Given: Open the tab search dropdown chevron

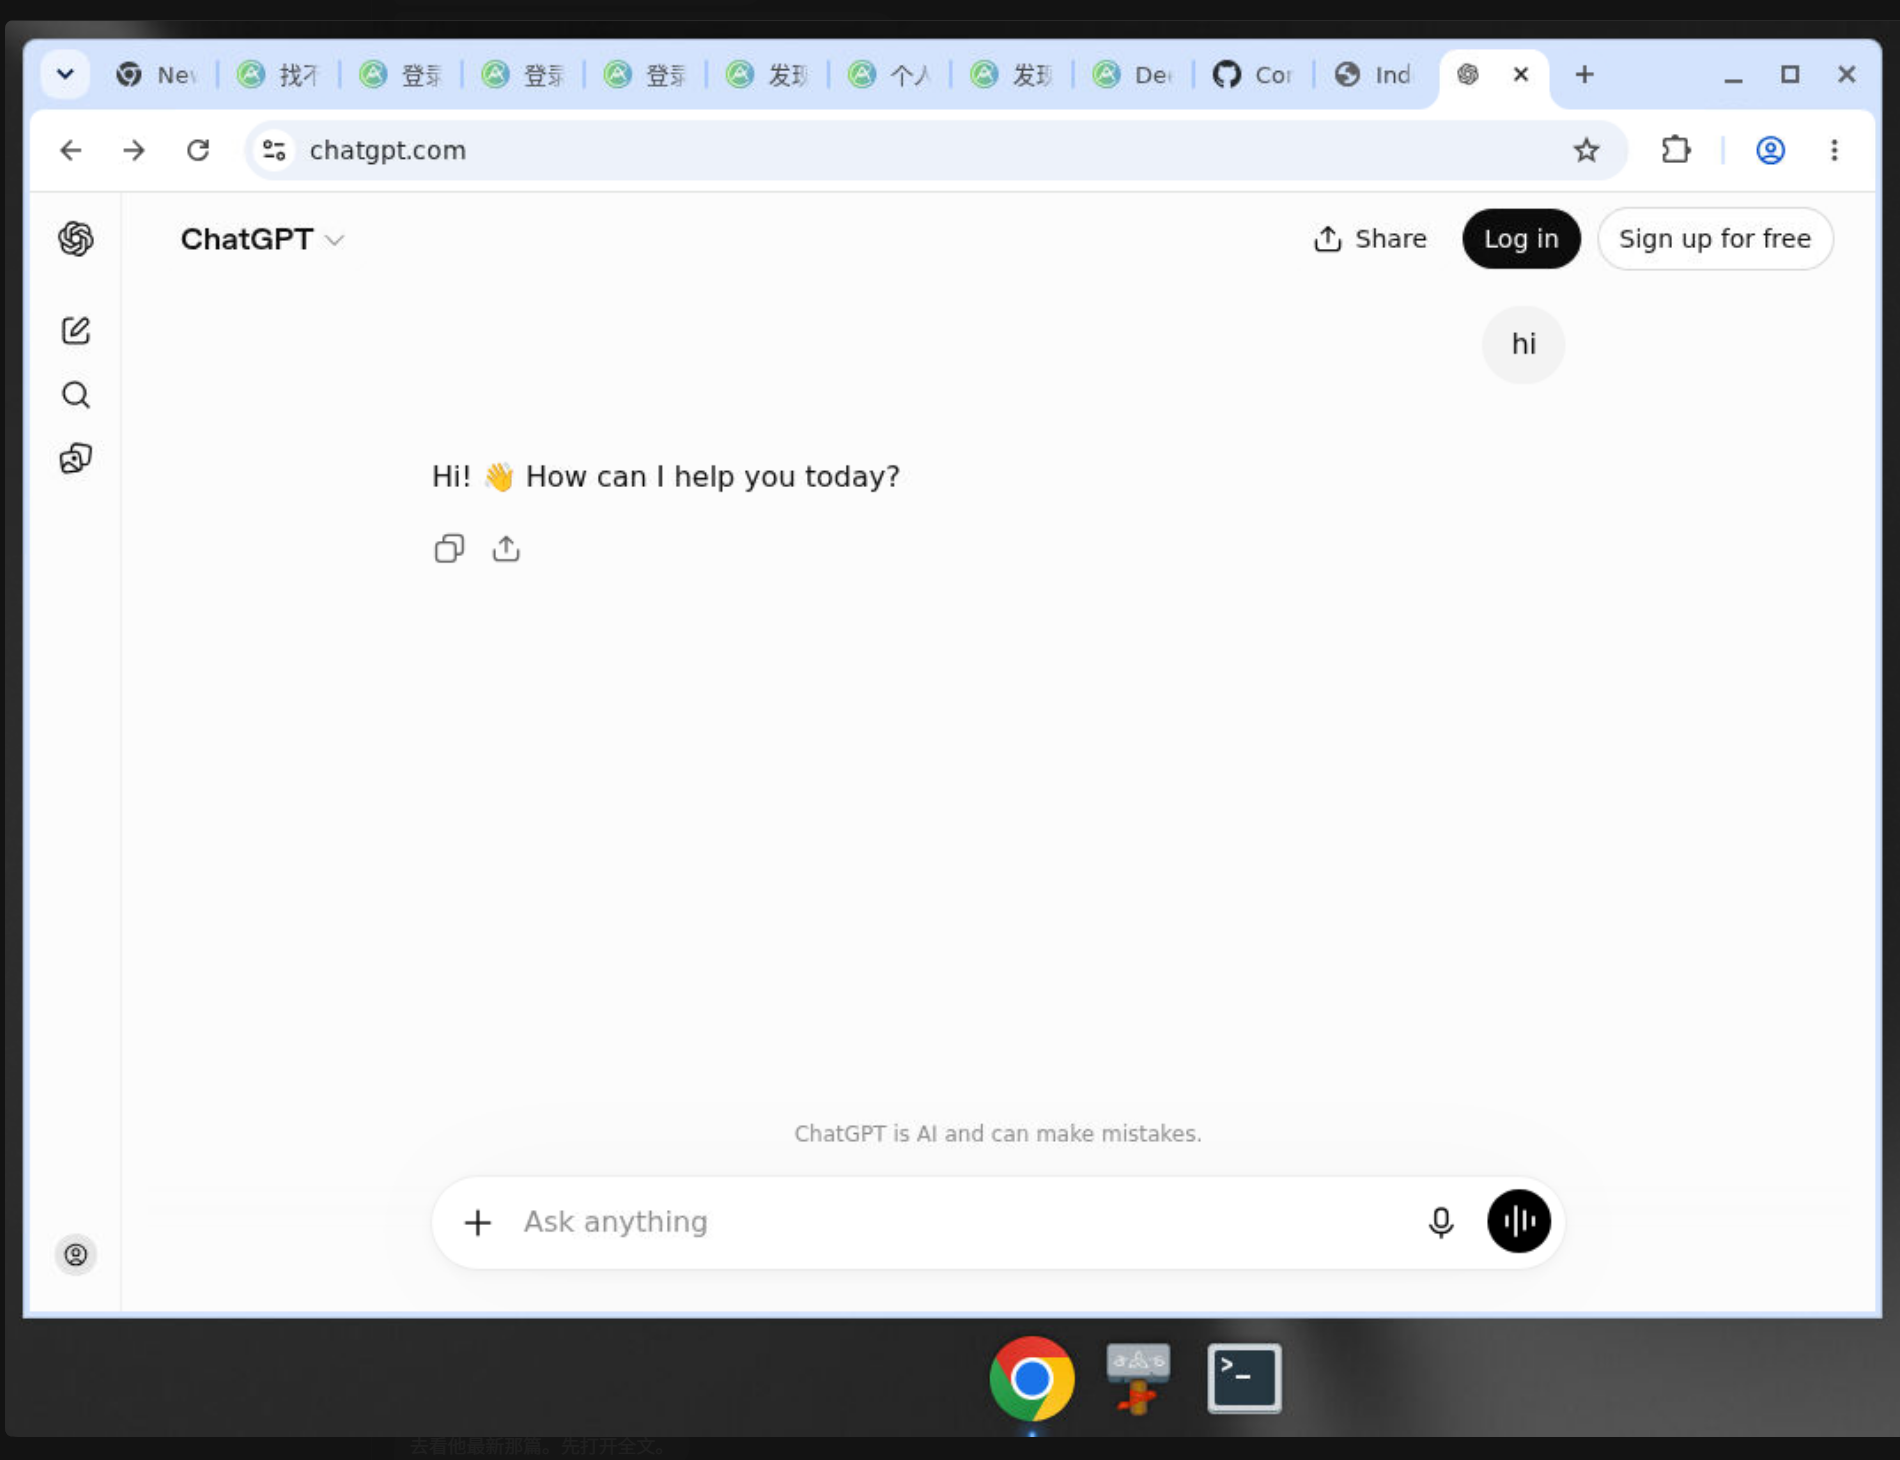Looking at the screenshot, I should click(66, 74).
